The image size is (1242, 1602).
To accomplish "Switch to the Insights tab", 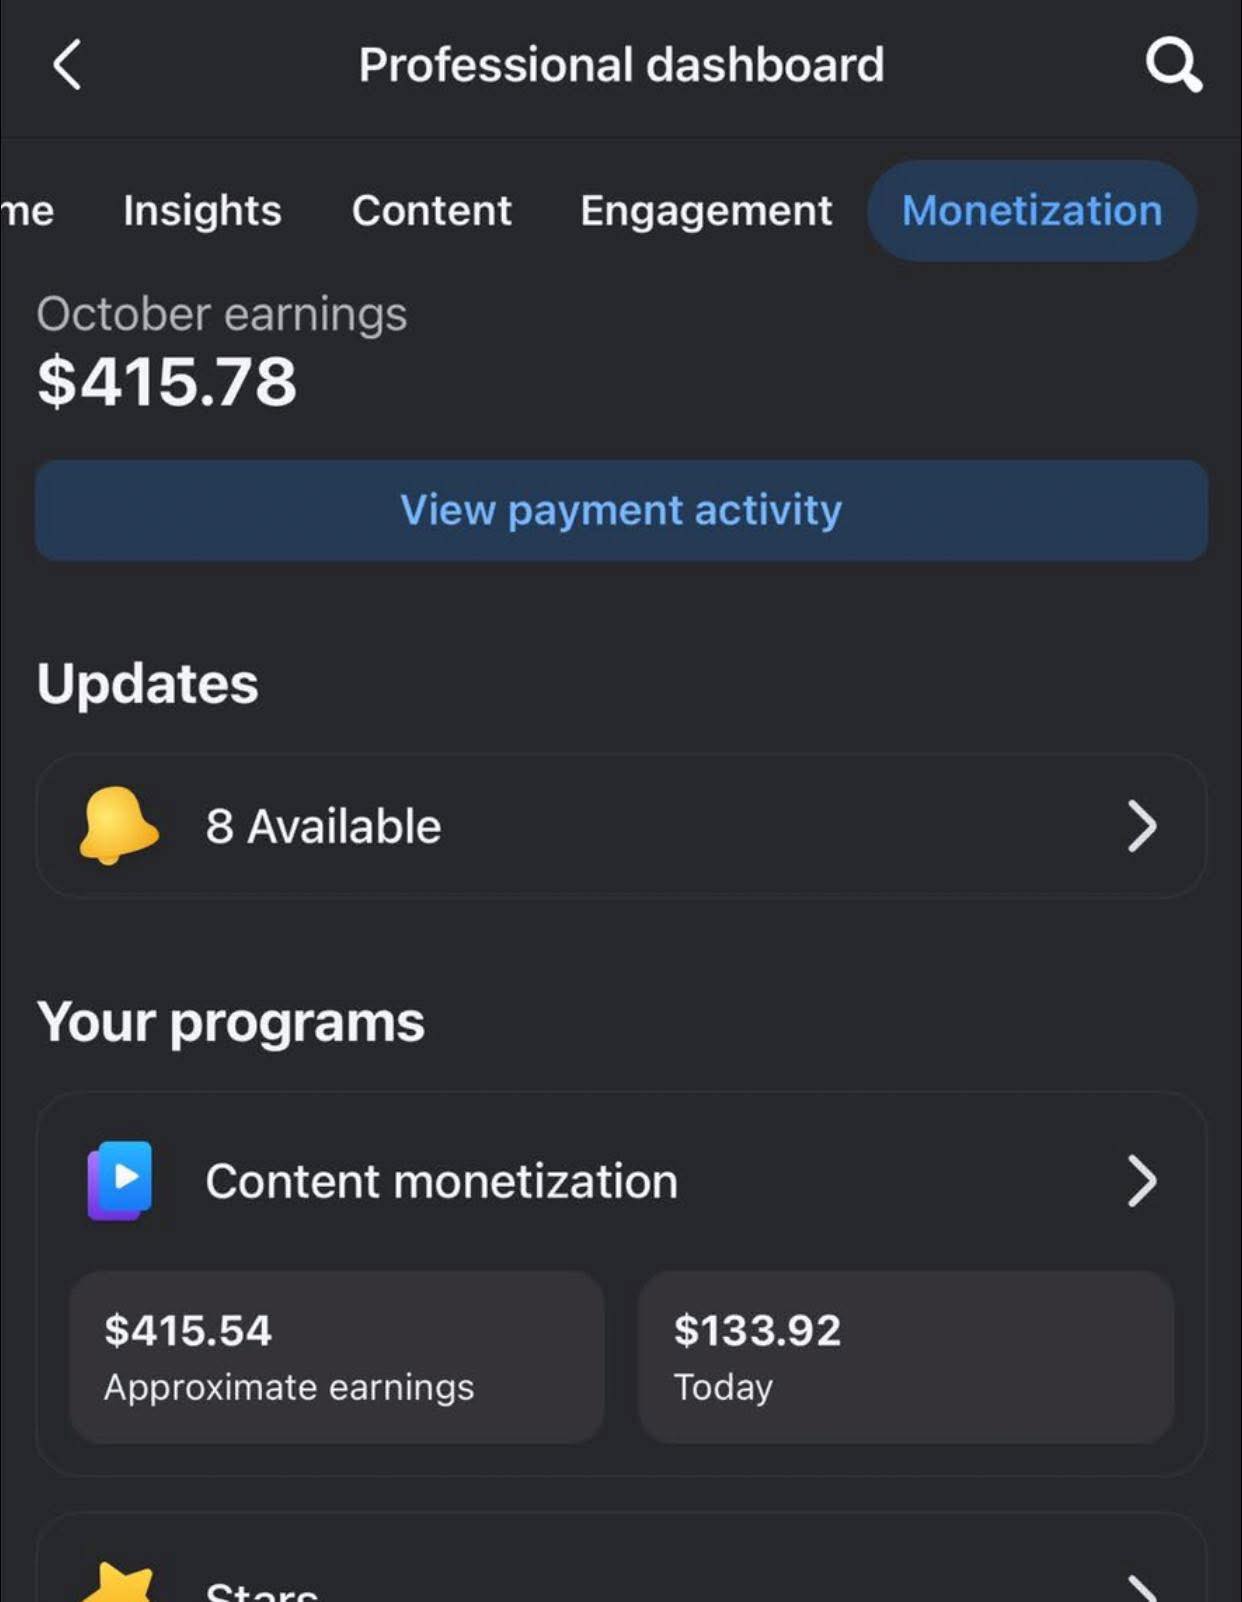I will click(x=202, y=211).
